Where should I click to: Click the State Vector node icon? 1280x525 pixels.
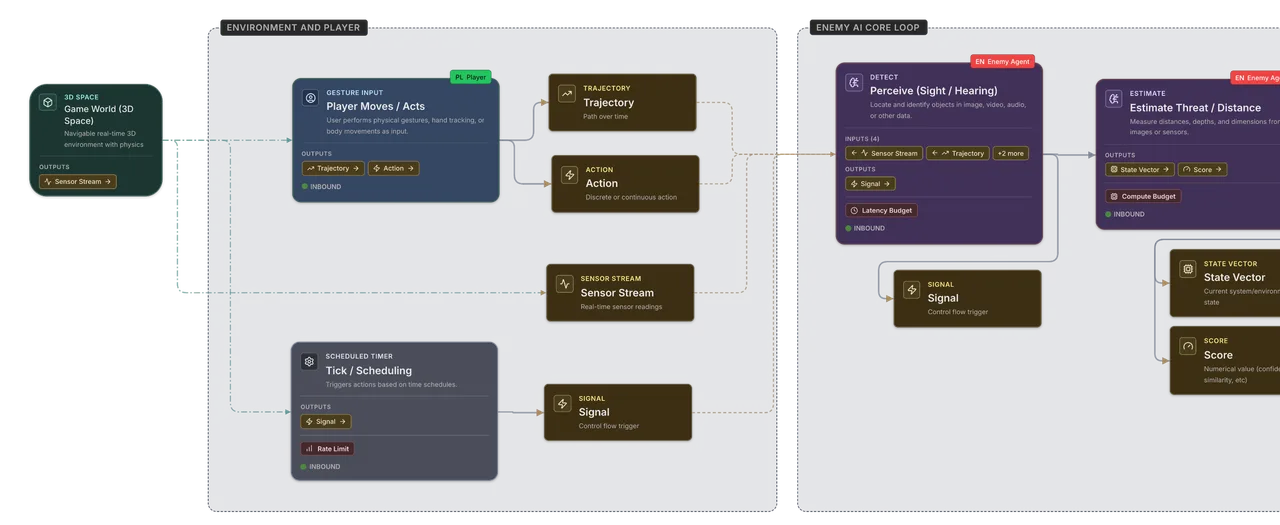coord(1188,269)
